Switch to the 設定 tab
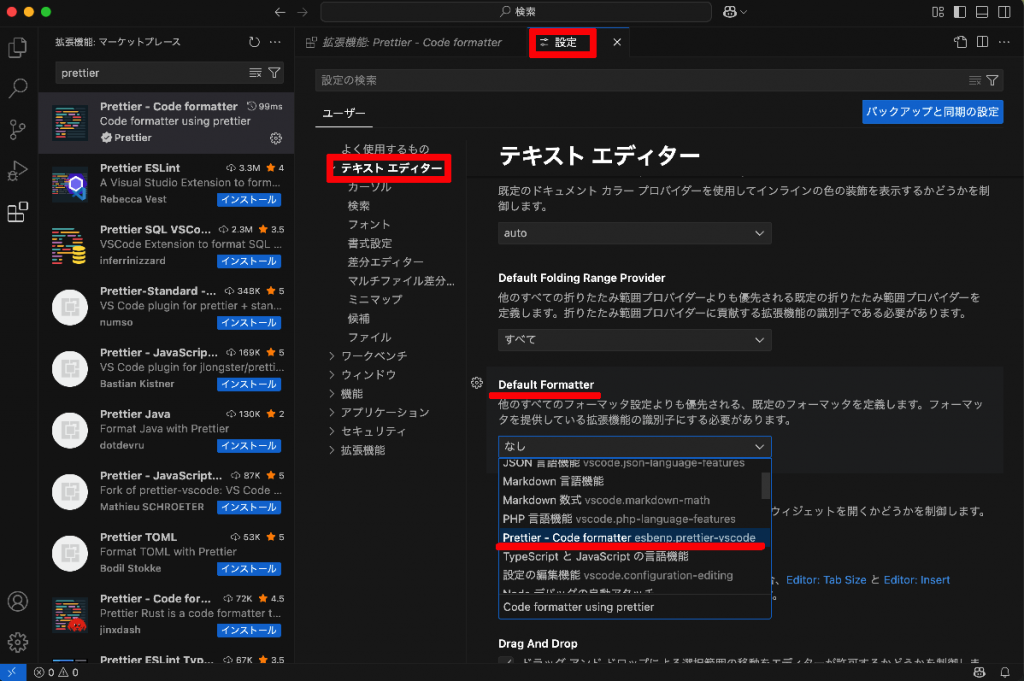The width and height of the screenshot is (1024, 681). [x=566, y=42]
